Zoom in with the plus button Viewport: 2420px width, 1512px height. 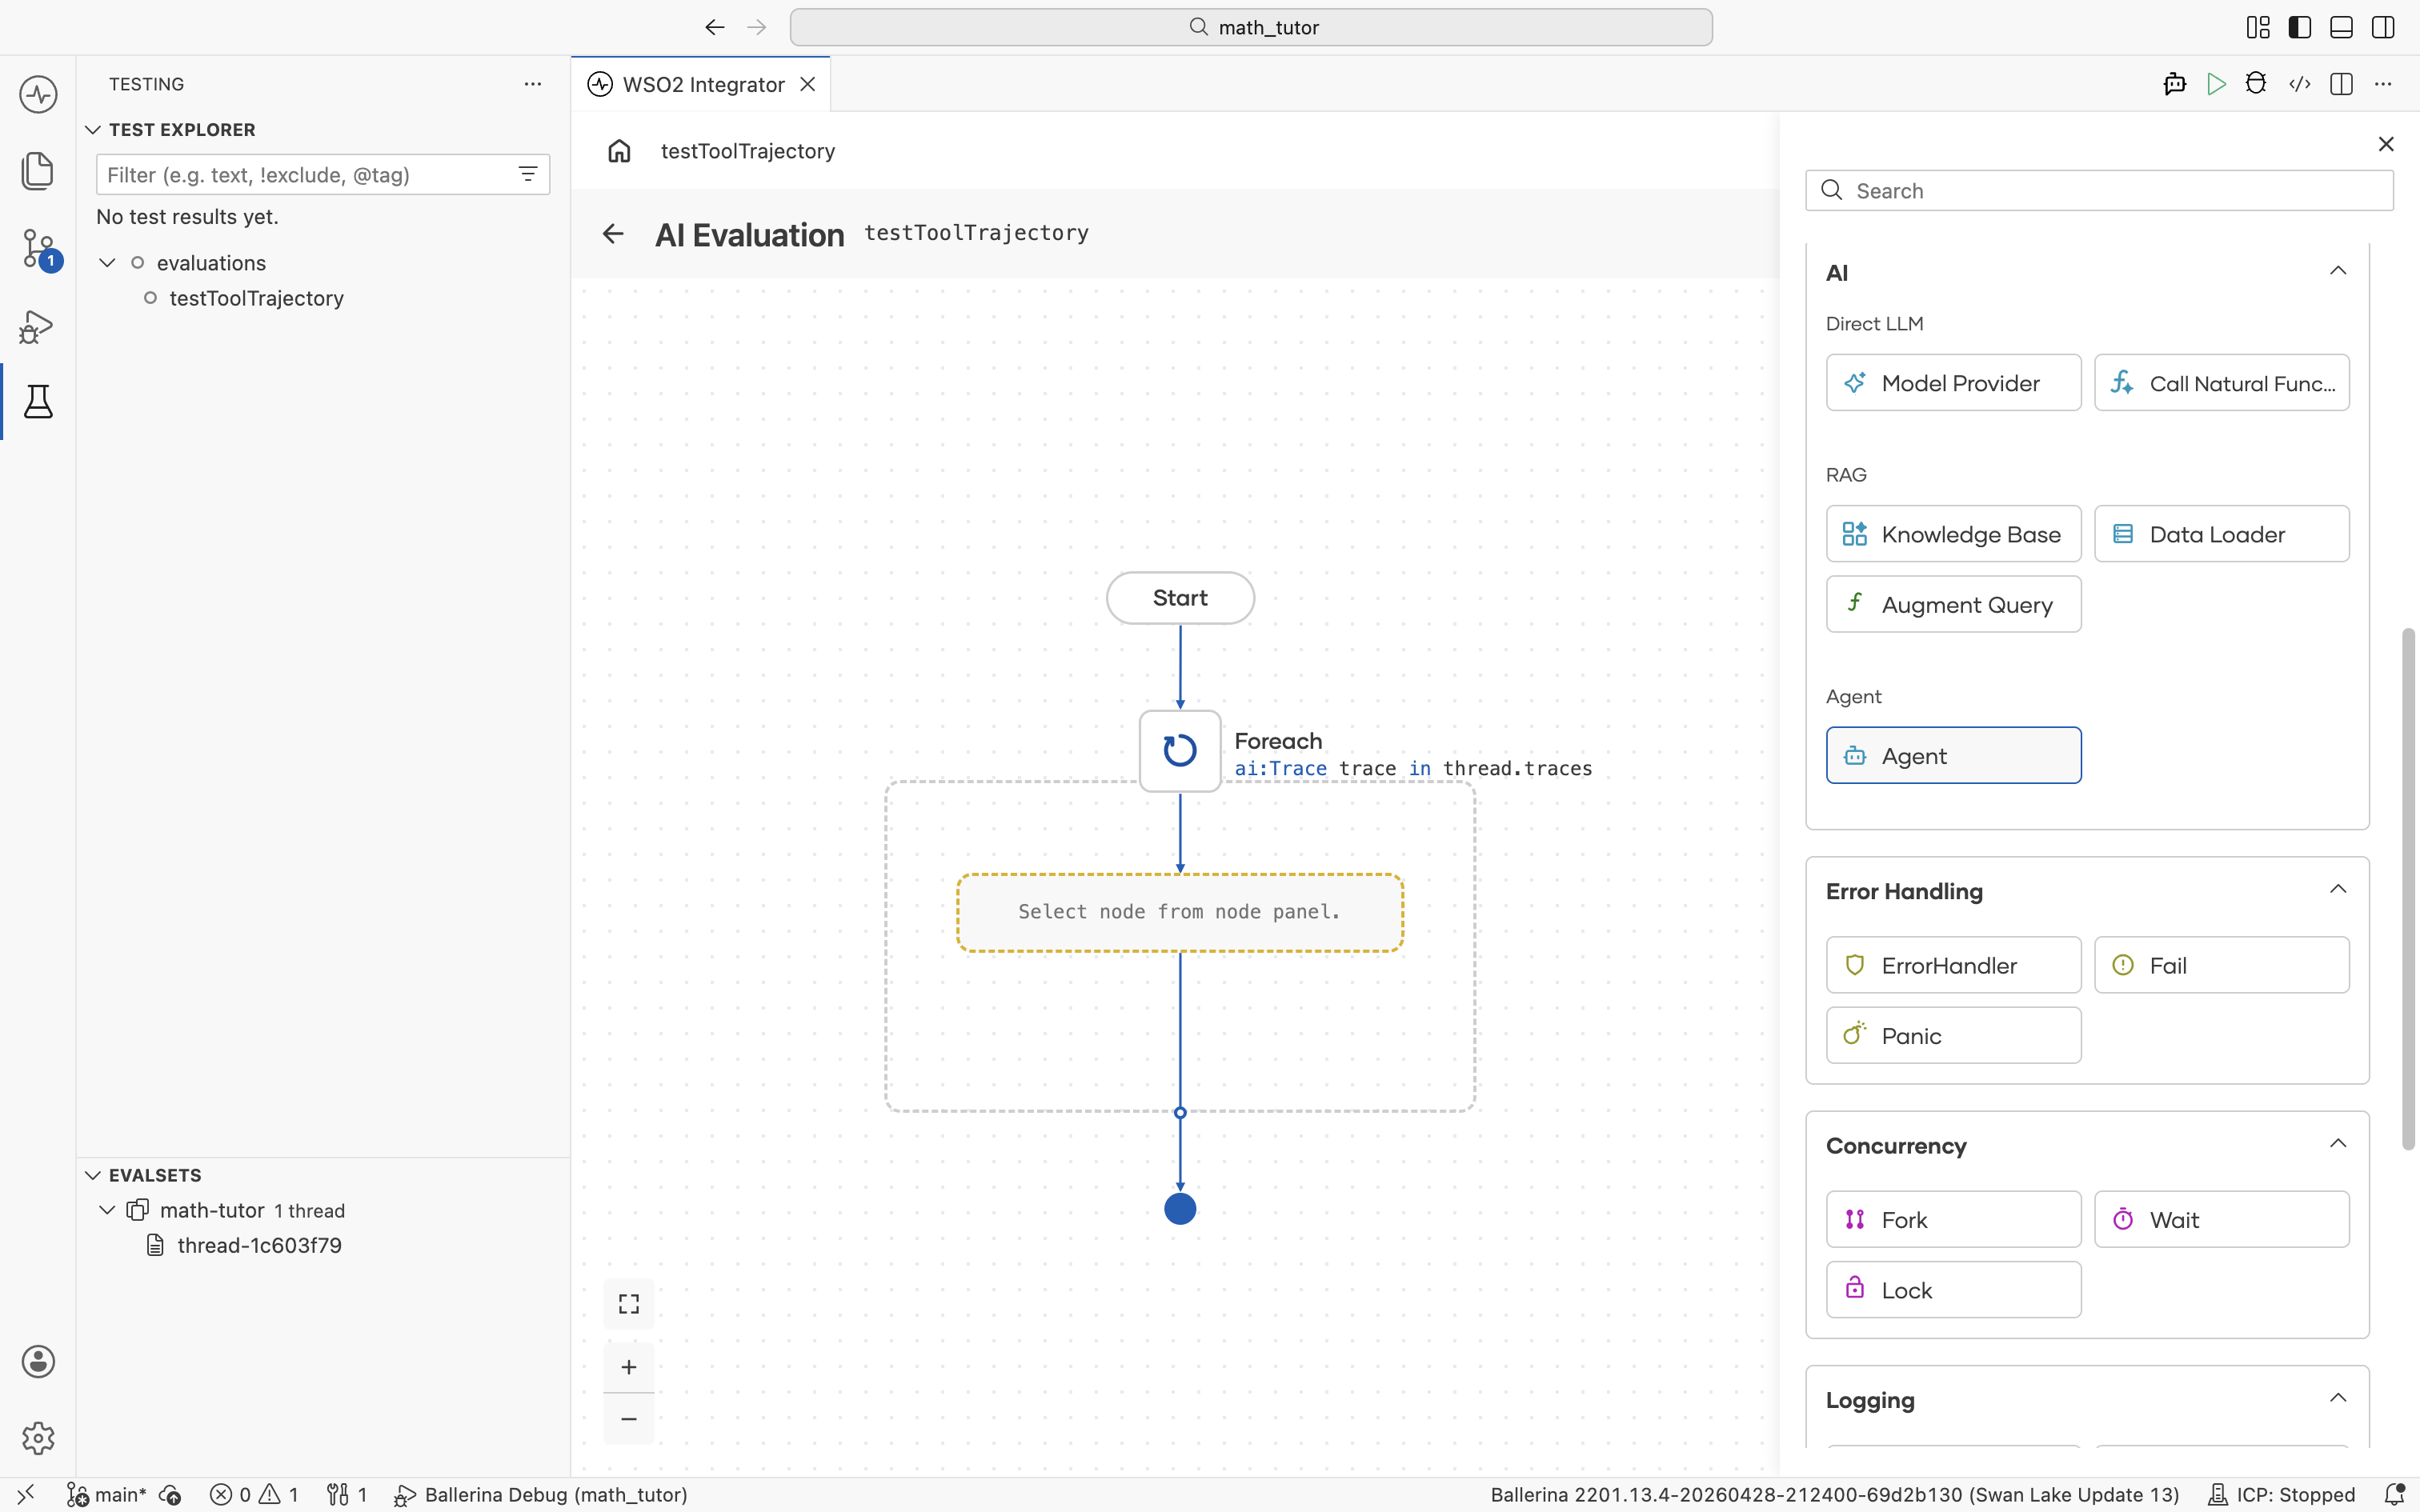tap(628, 1367)
